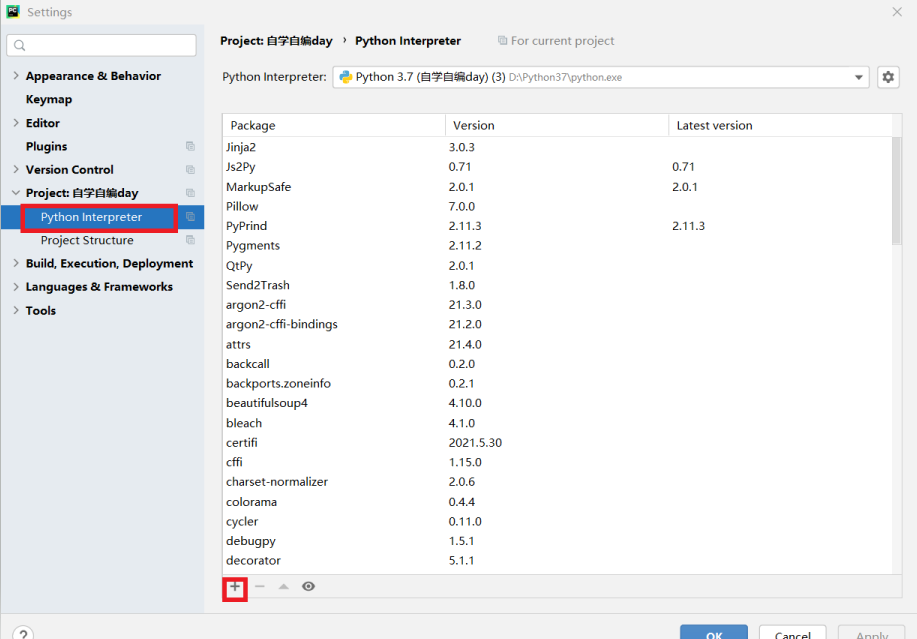The height and width of the screenshot is (639, 917).
Task: Click the package list vertical scrollbar
Action: pos(897,191)
